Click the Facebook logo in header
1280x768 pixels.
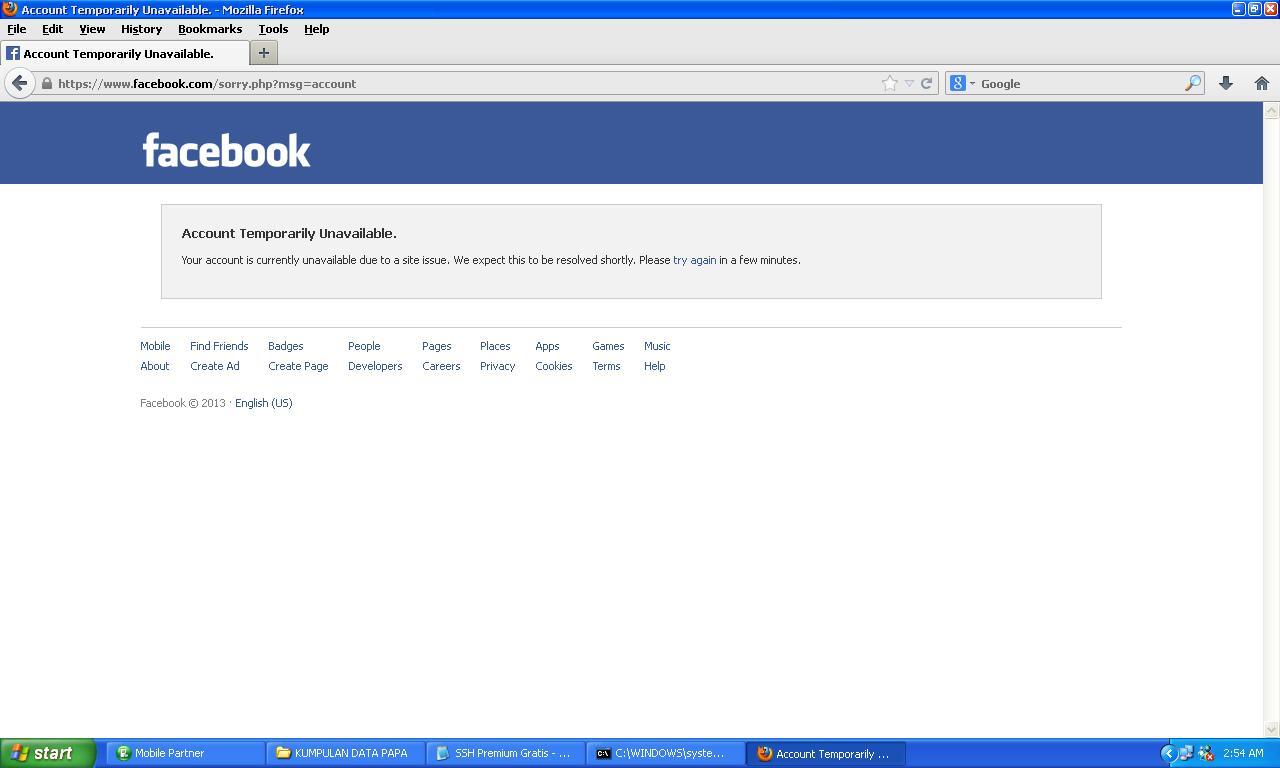point(227,150)
